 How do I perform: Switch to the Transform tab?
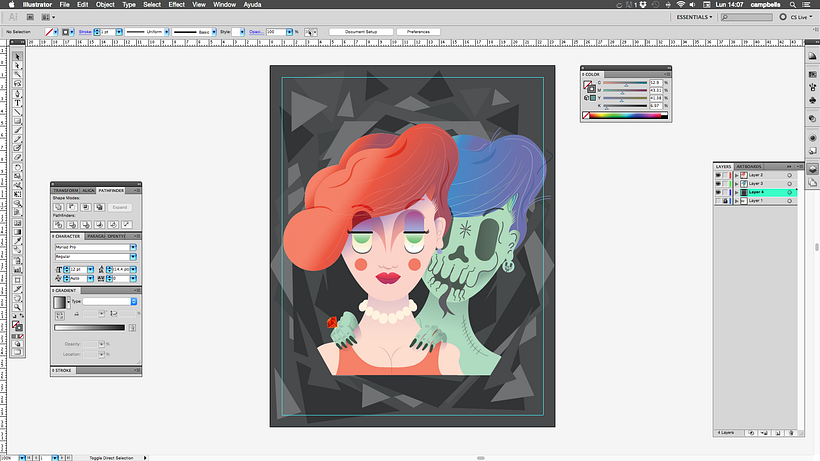click(65, 191)
